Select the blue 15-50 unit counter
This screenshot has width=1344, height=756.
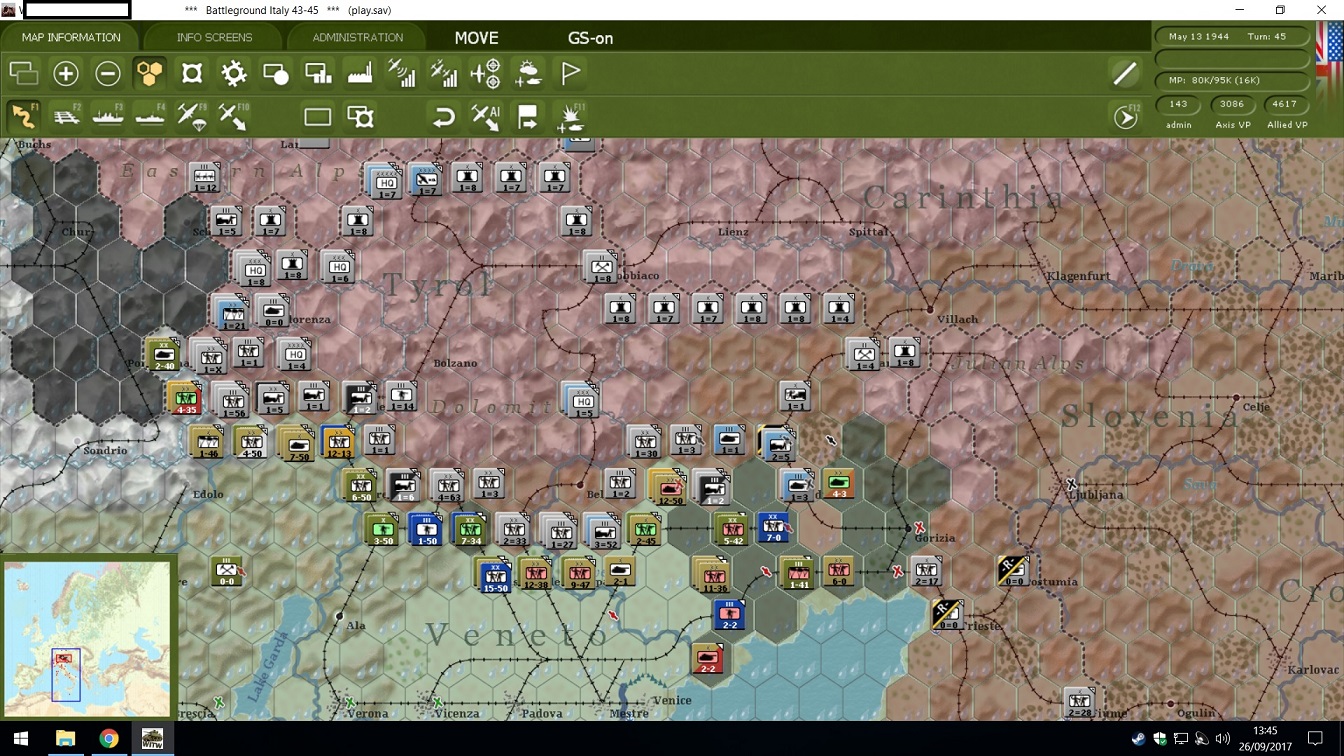coord(495,574)
